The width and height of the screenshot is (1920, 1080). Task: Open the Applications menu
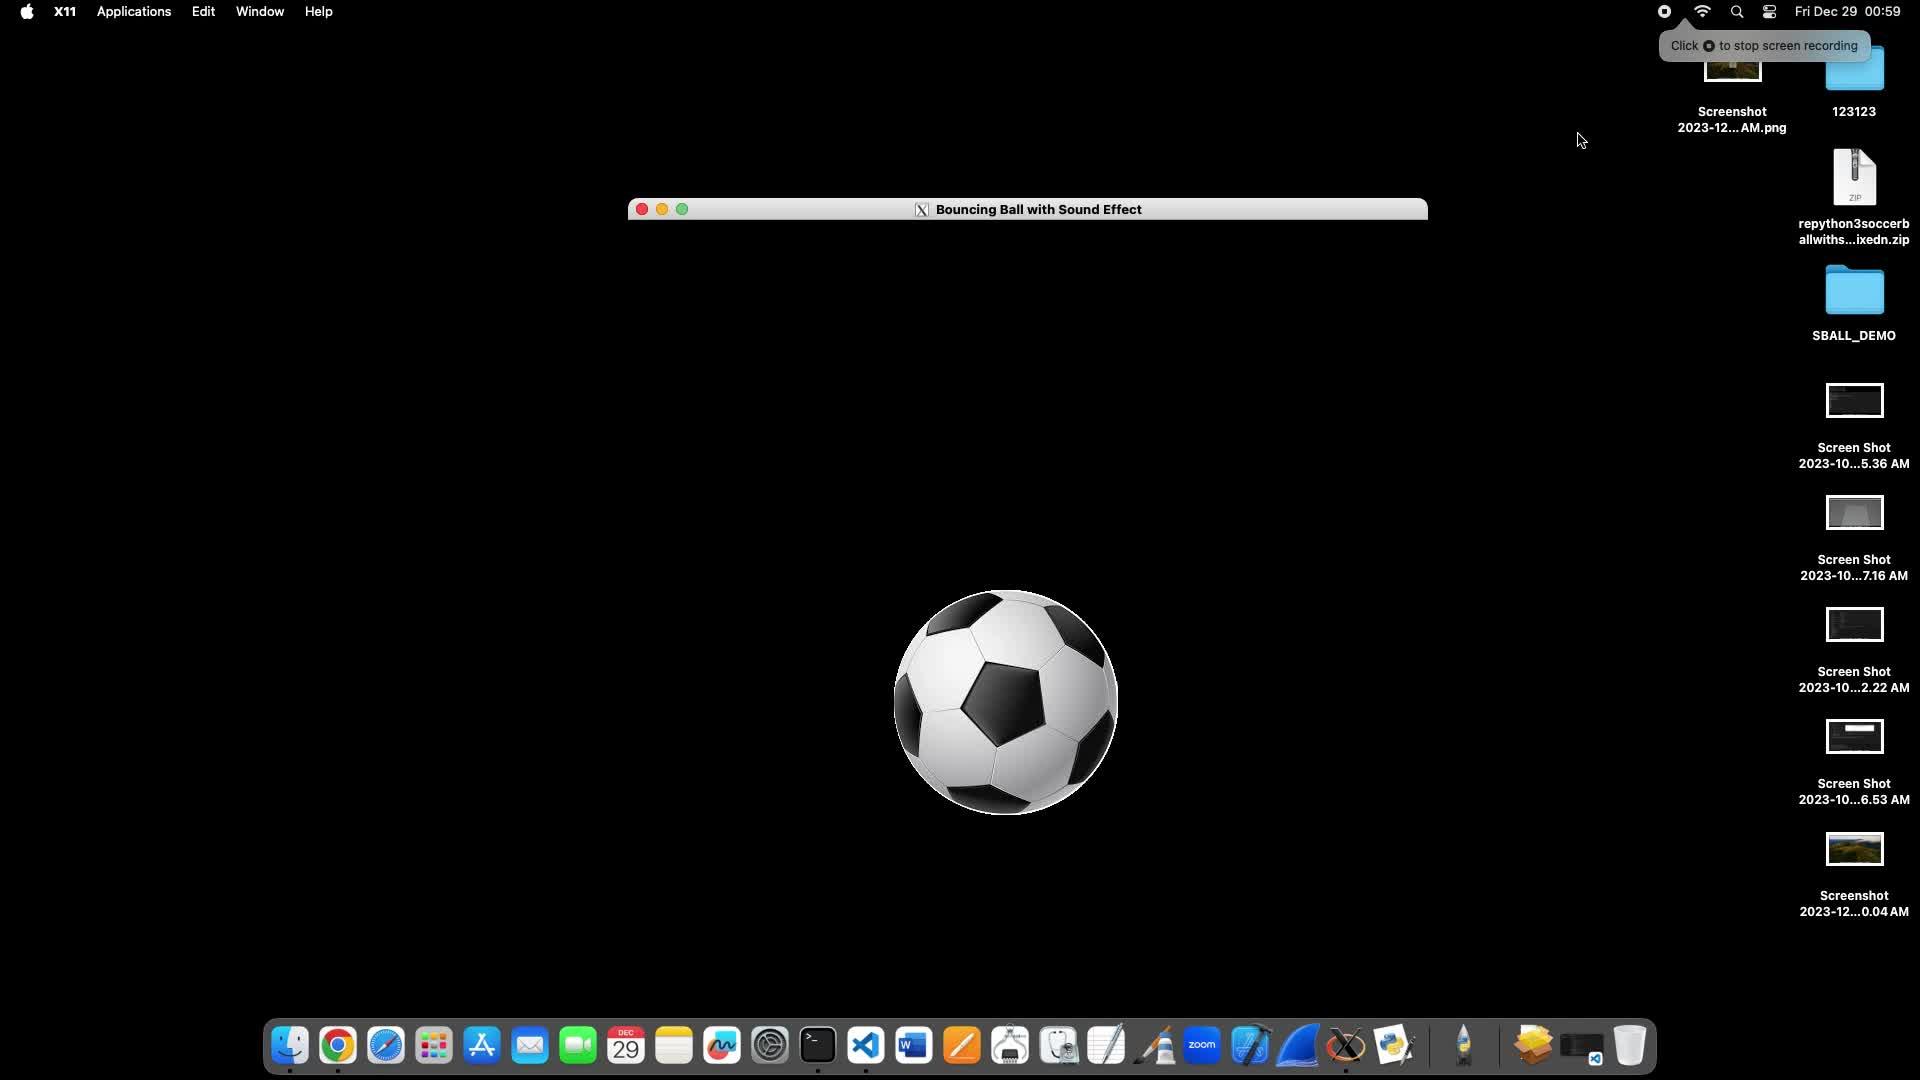[134, 12]
